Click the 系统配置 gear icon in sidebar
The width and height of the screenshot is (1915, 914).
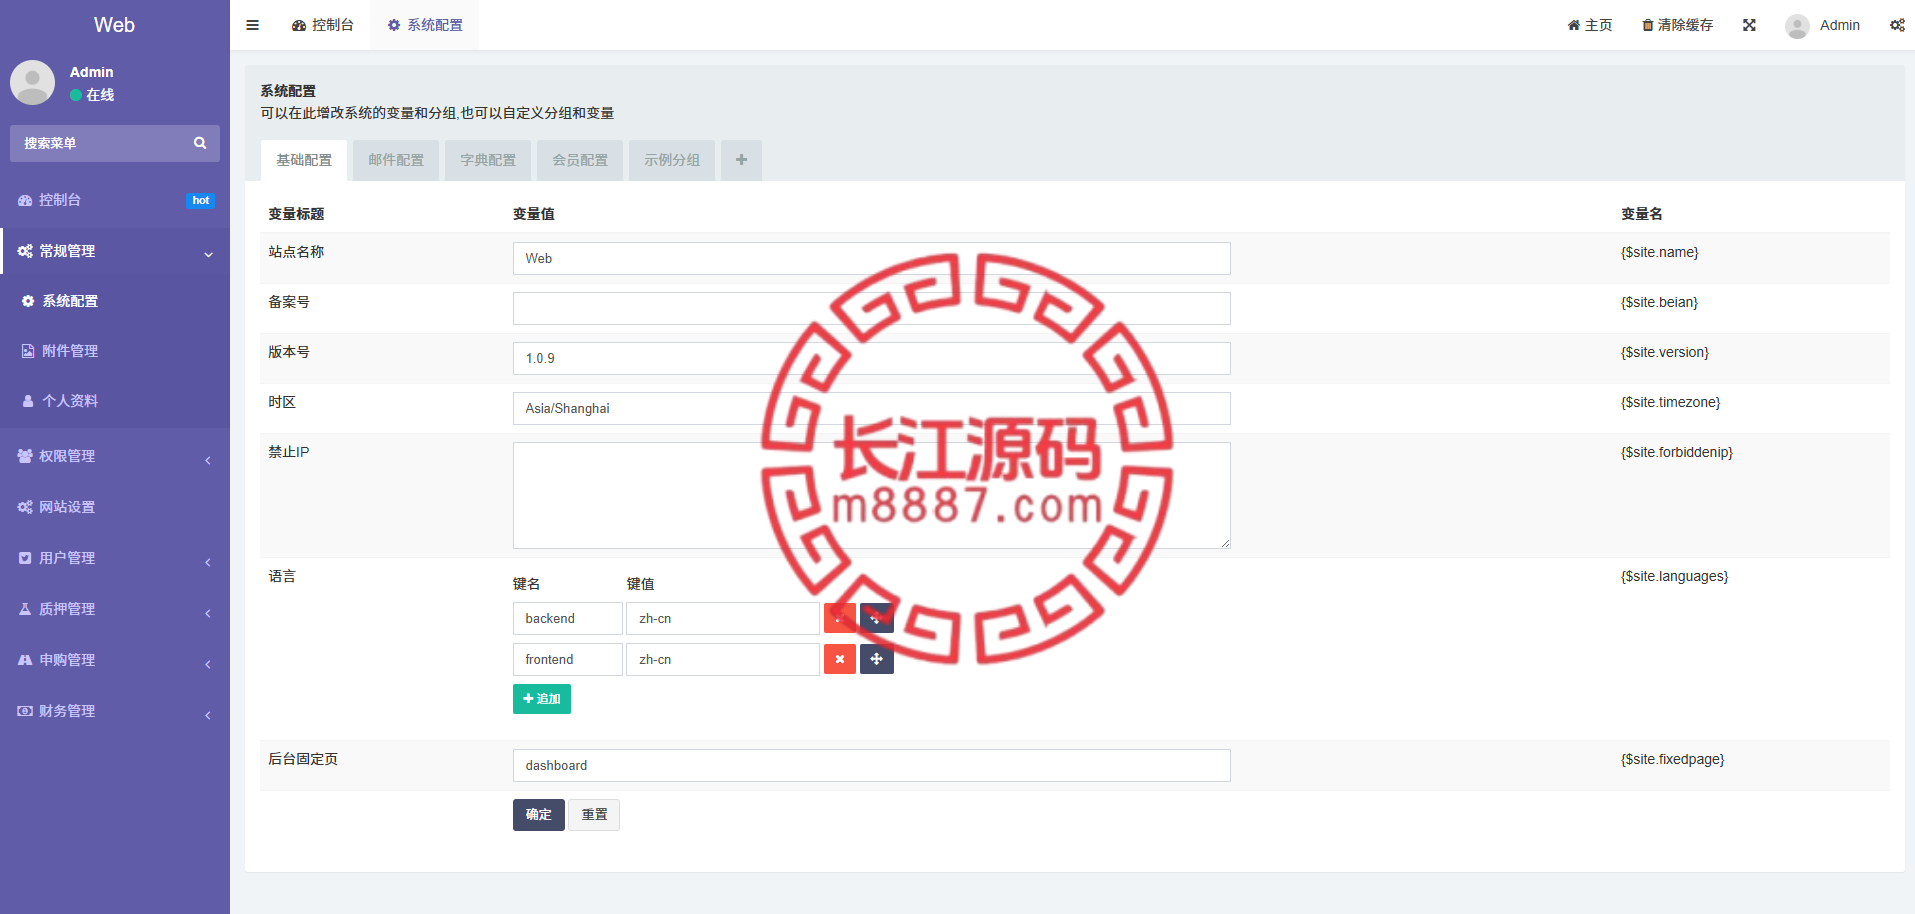click(28, 301)
